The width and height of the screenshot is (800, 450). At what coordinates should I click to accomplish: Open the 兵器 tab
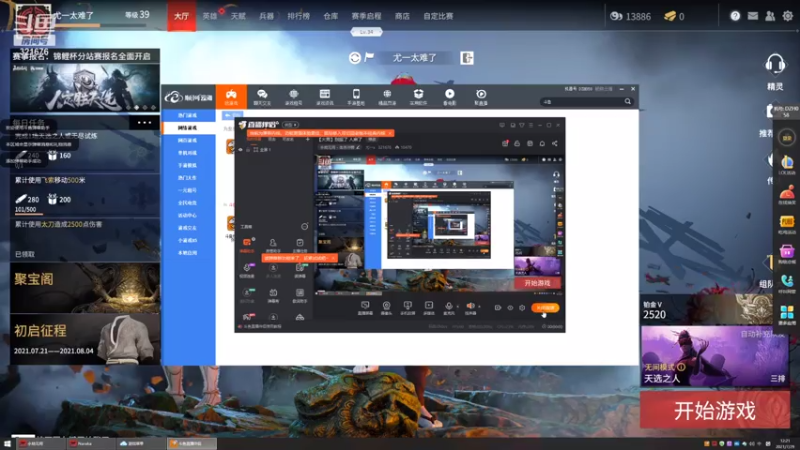coord(266,16)
